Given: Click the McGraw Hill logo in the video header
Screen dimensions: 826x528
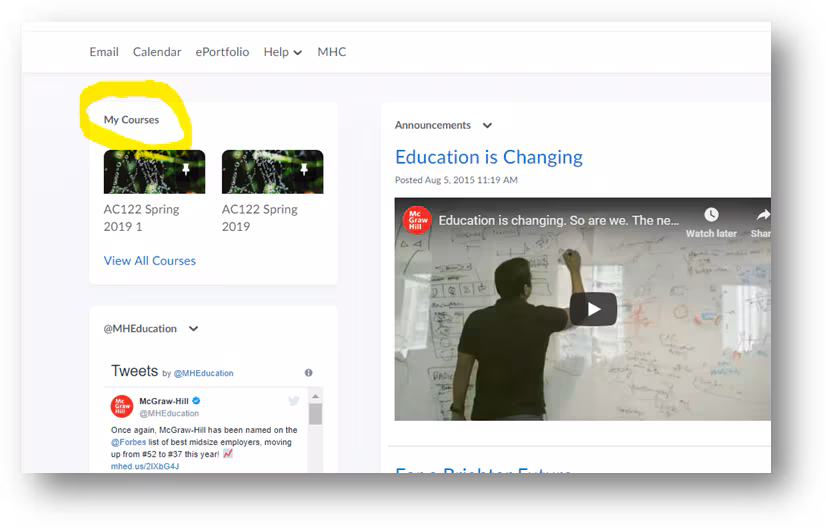Looking at the screenshot, I should [x=416, y=220].
